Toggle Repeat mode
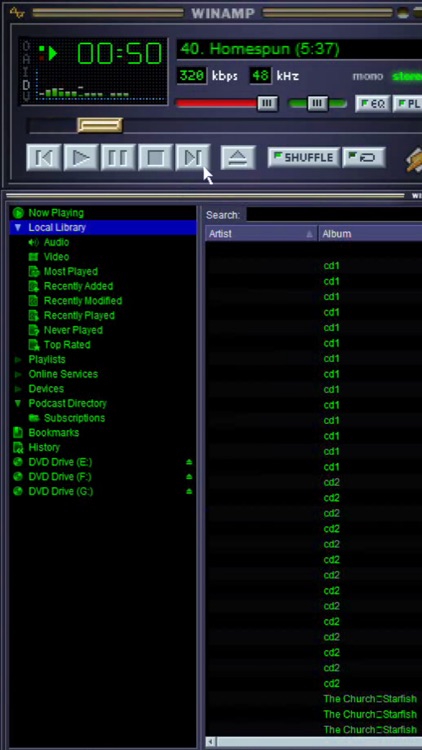Viewport: 422px width, 750px height. tap(364, 158)
